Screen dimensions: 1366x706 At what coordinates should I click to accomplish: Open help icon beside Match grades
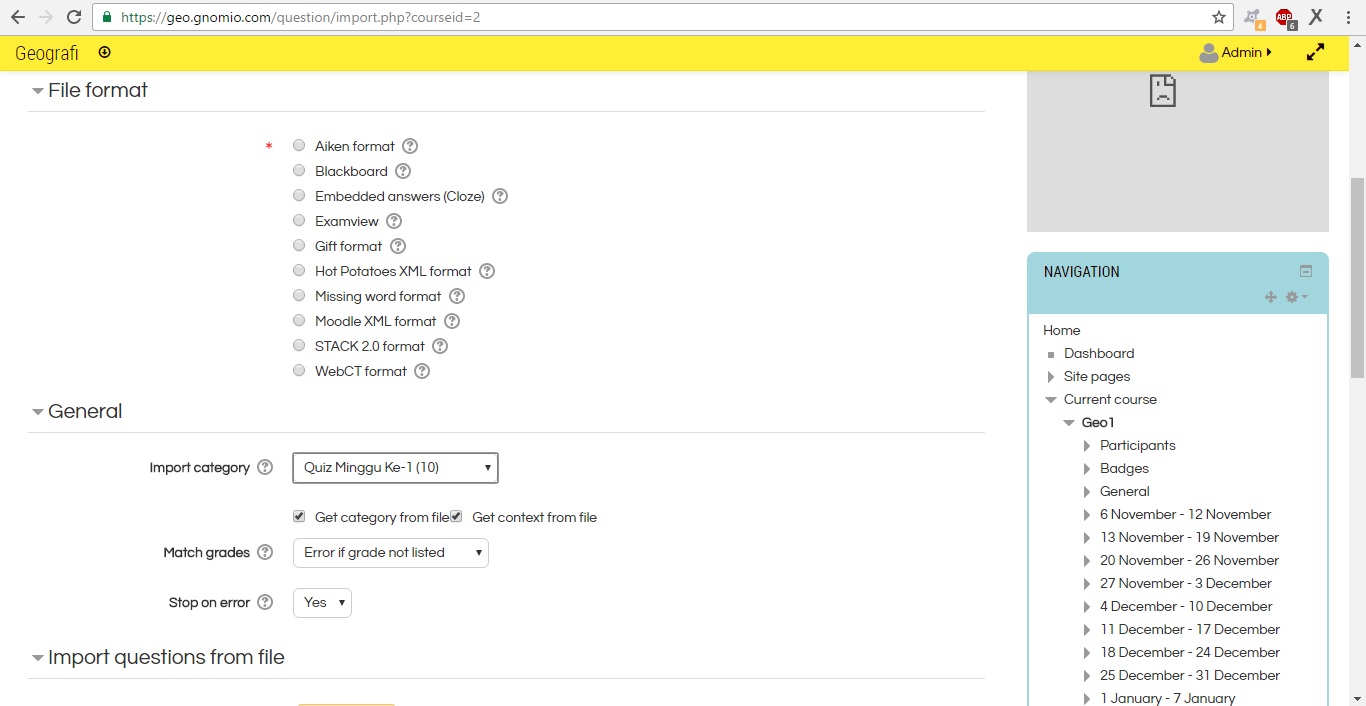pos(265,552)
